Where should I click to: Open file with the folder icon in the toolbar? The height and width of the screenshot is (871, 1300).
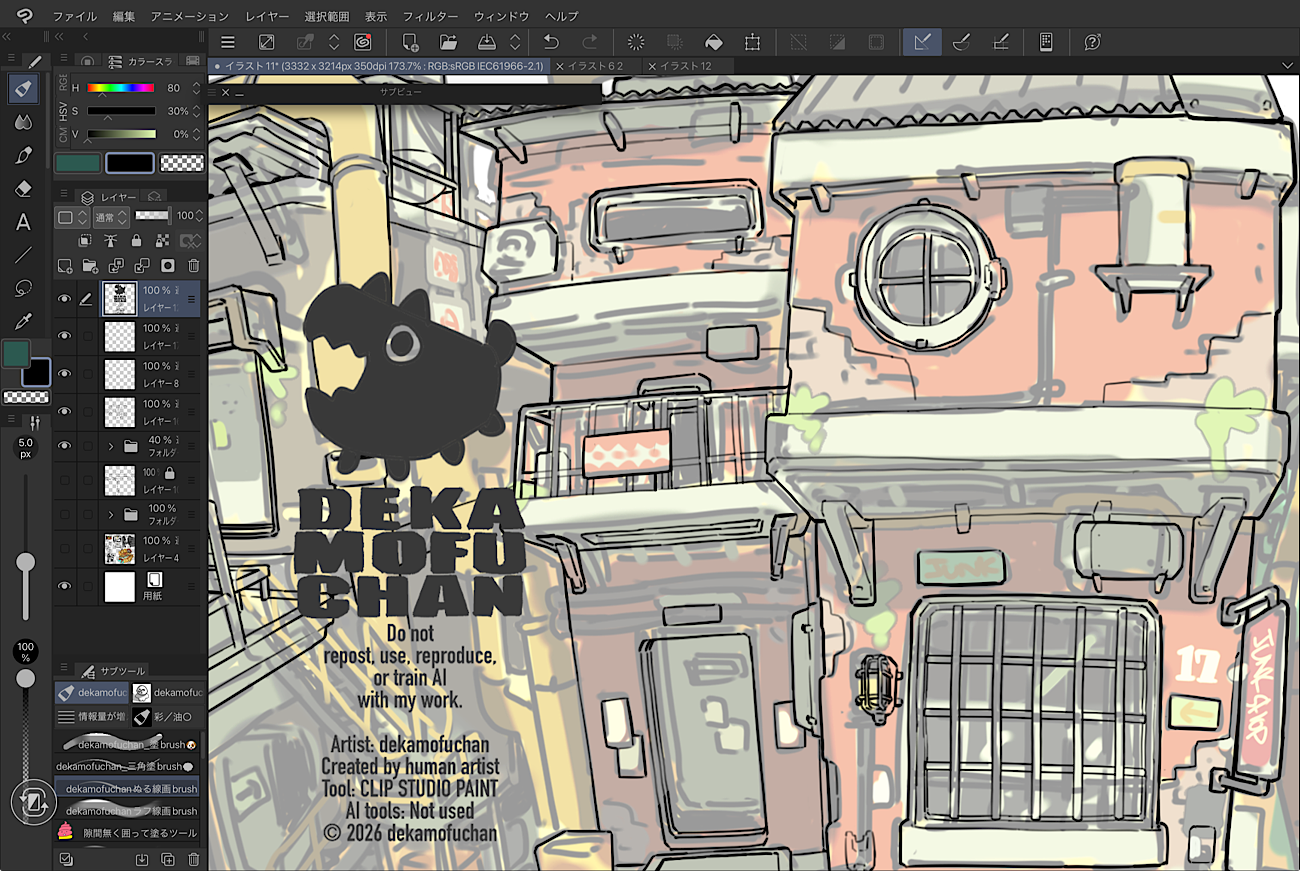click(x=448, y=42)
